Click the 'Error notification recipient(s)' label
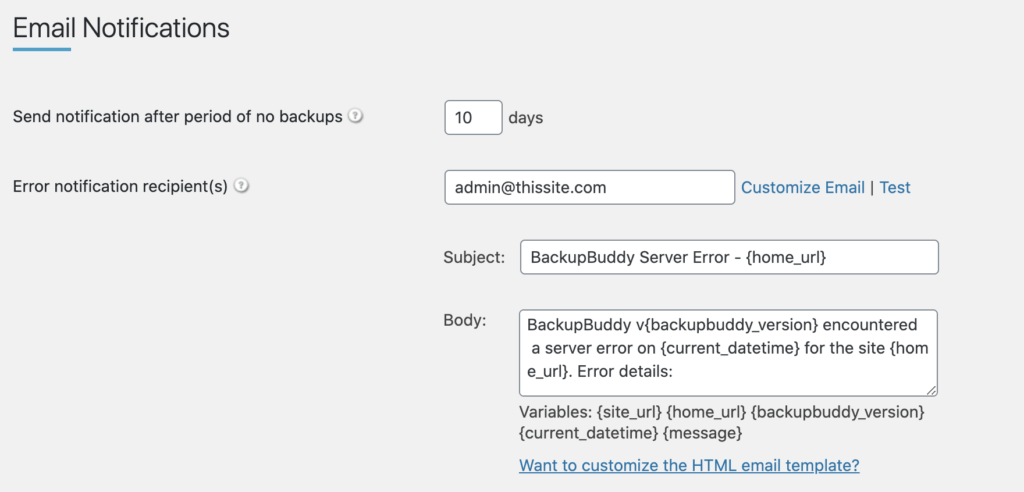The width and height of the screenshot is (1024, 492). click(121, 187)
